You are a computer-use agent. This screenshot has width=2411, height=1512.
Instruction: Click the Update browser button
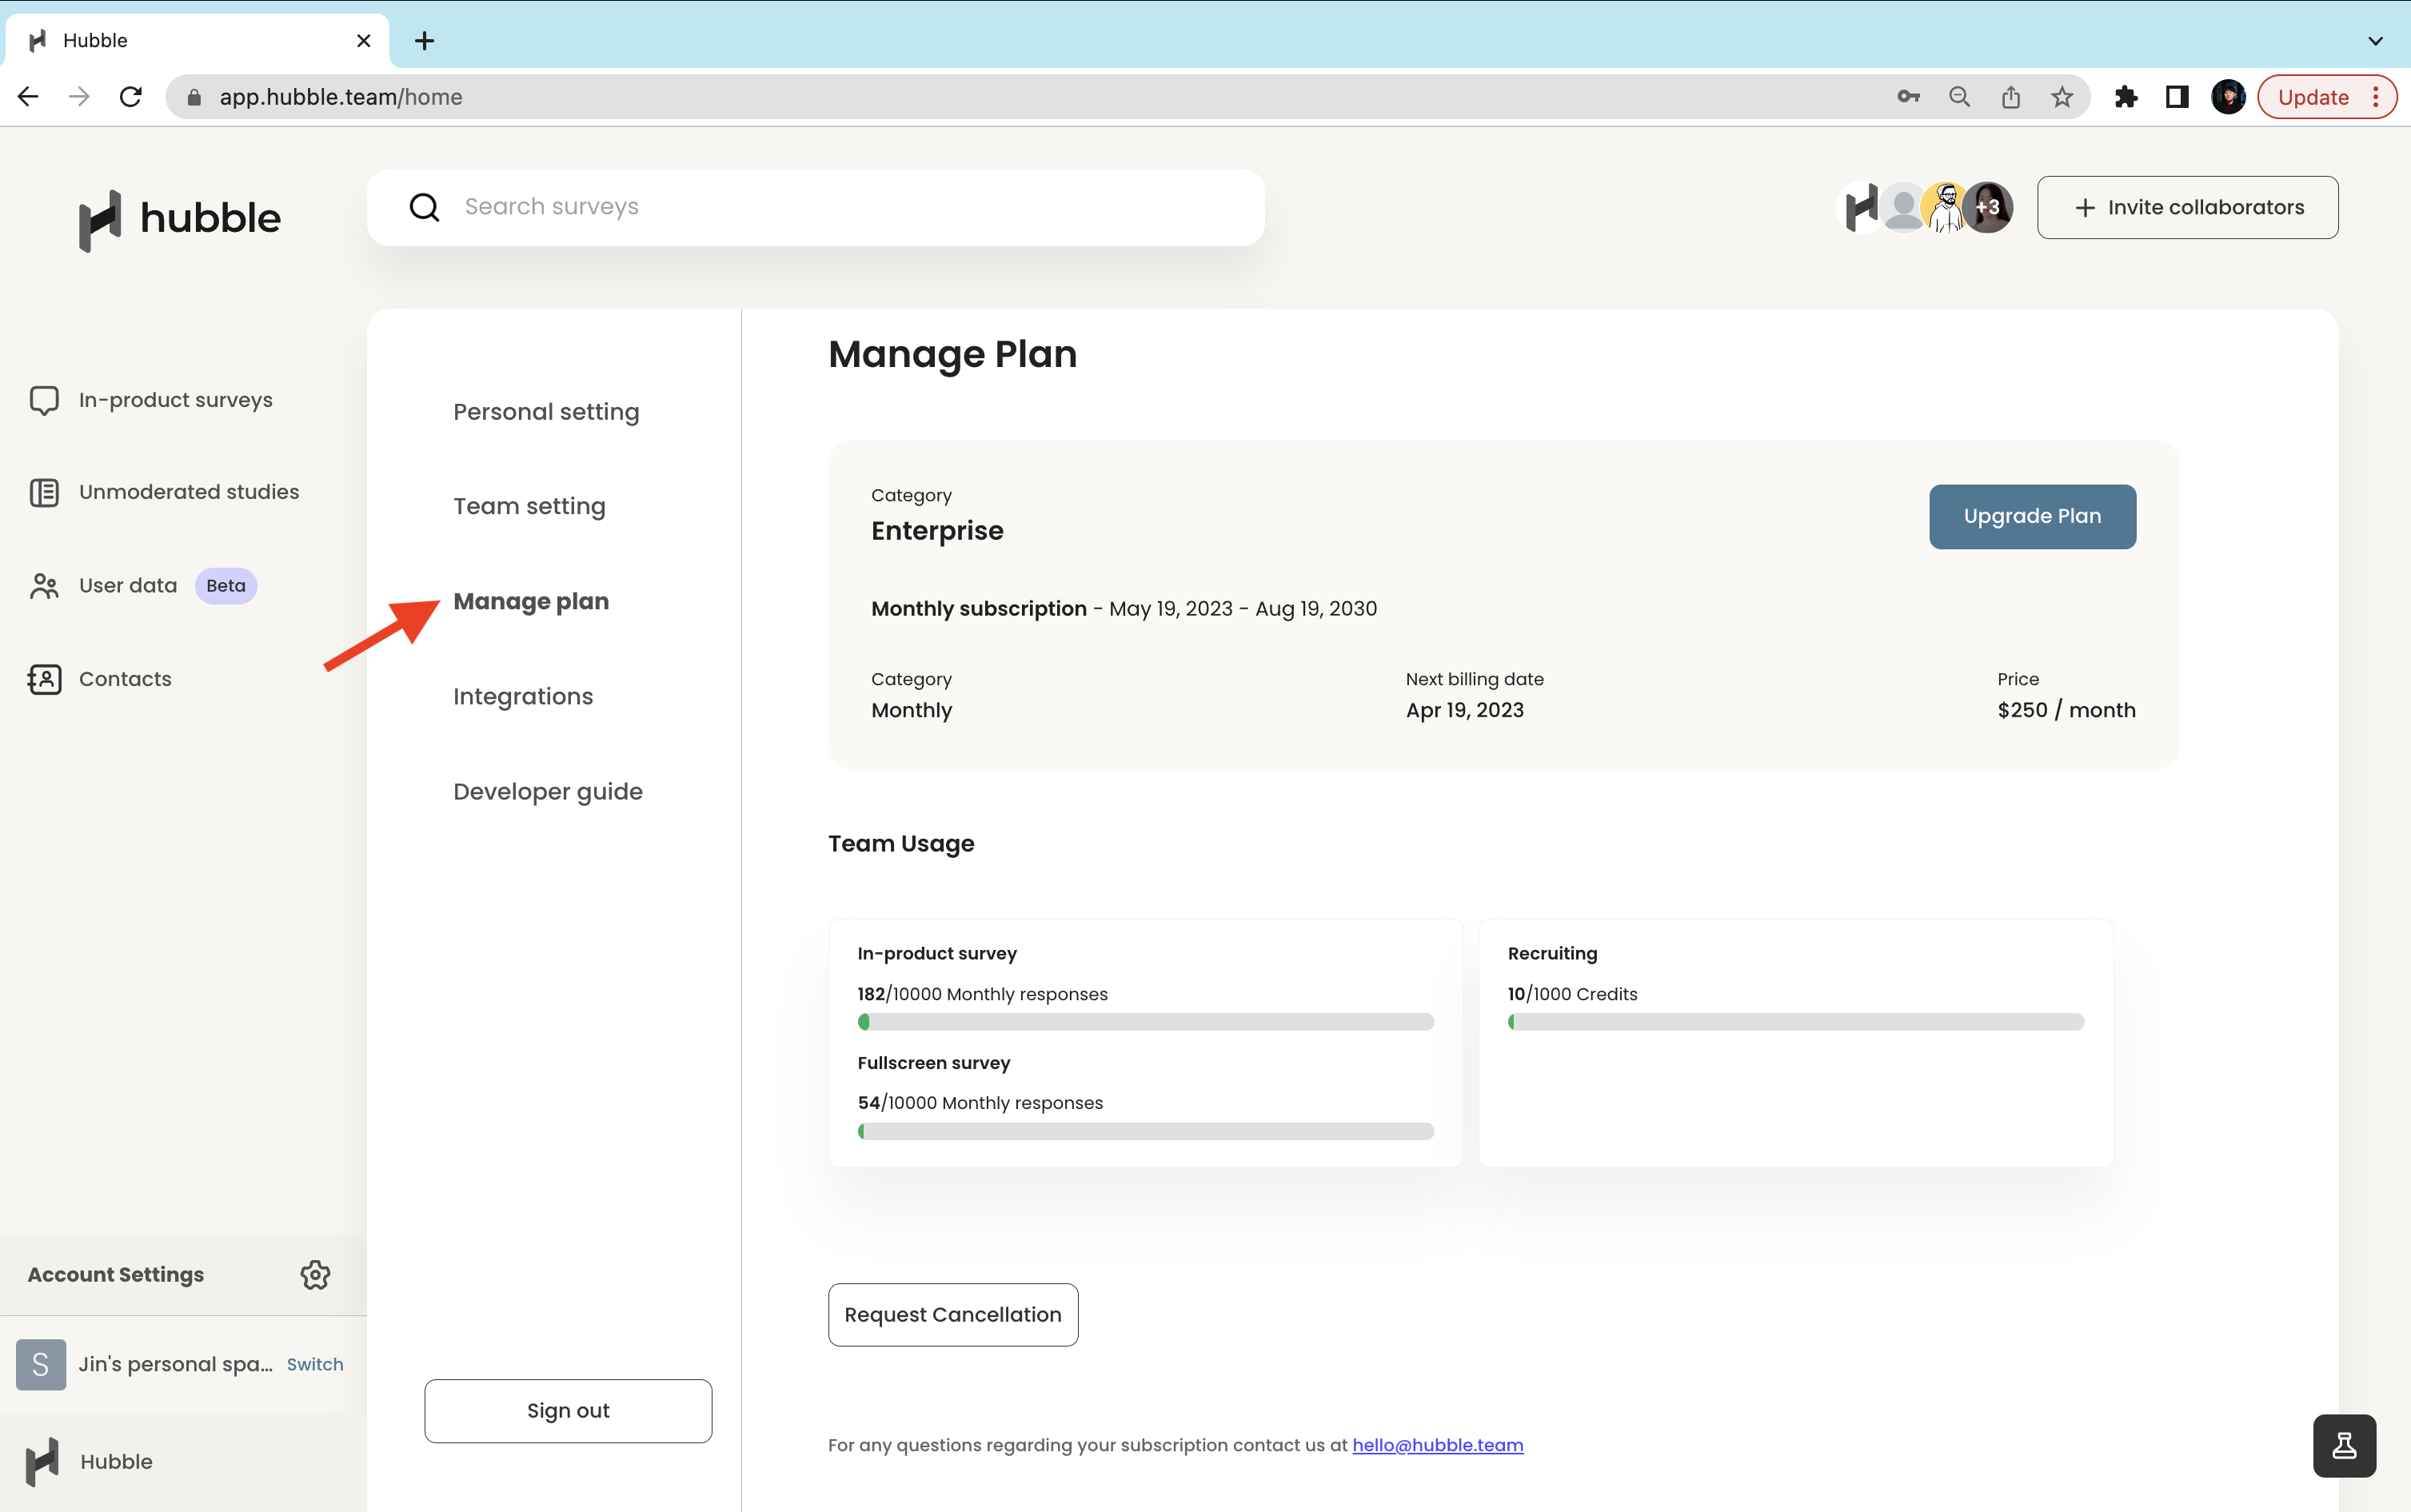pyautogui.click(x=2313, y=97)
